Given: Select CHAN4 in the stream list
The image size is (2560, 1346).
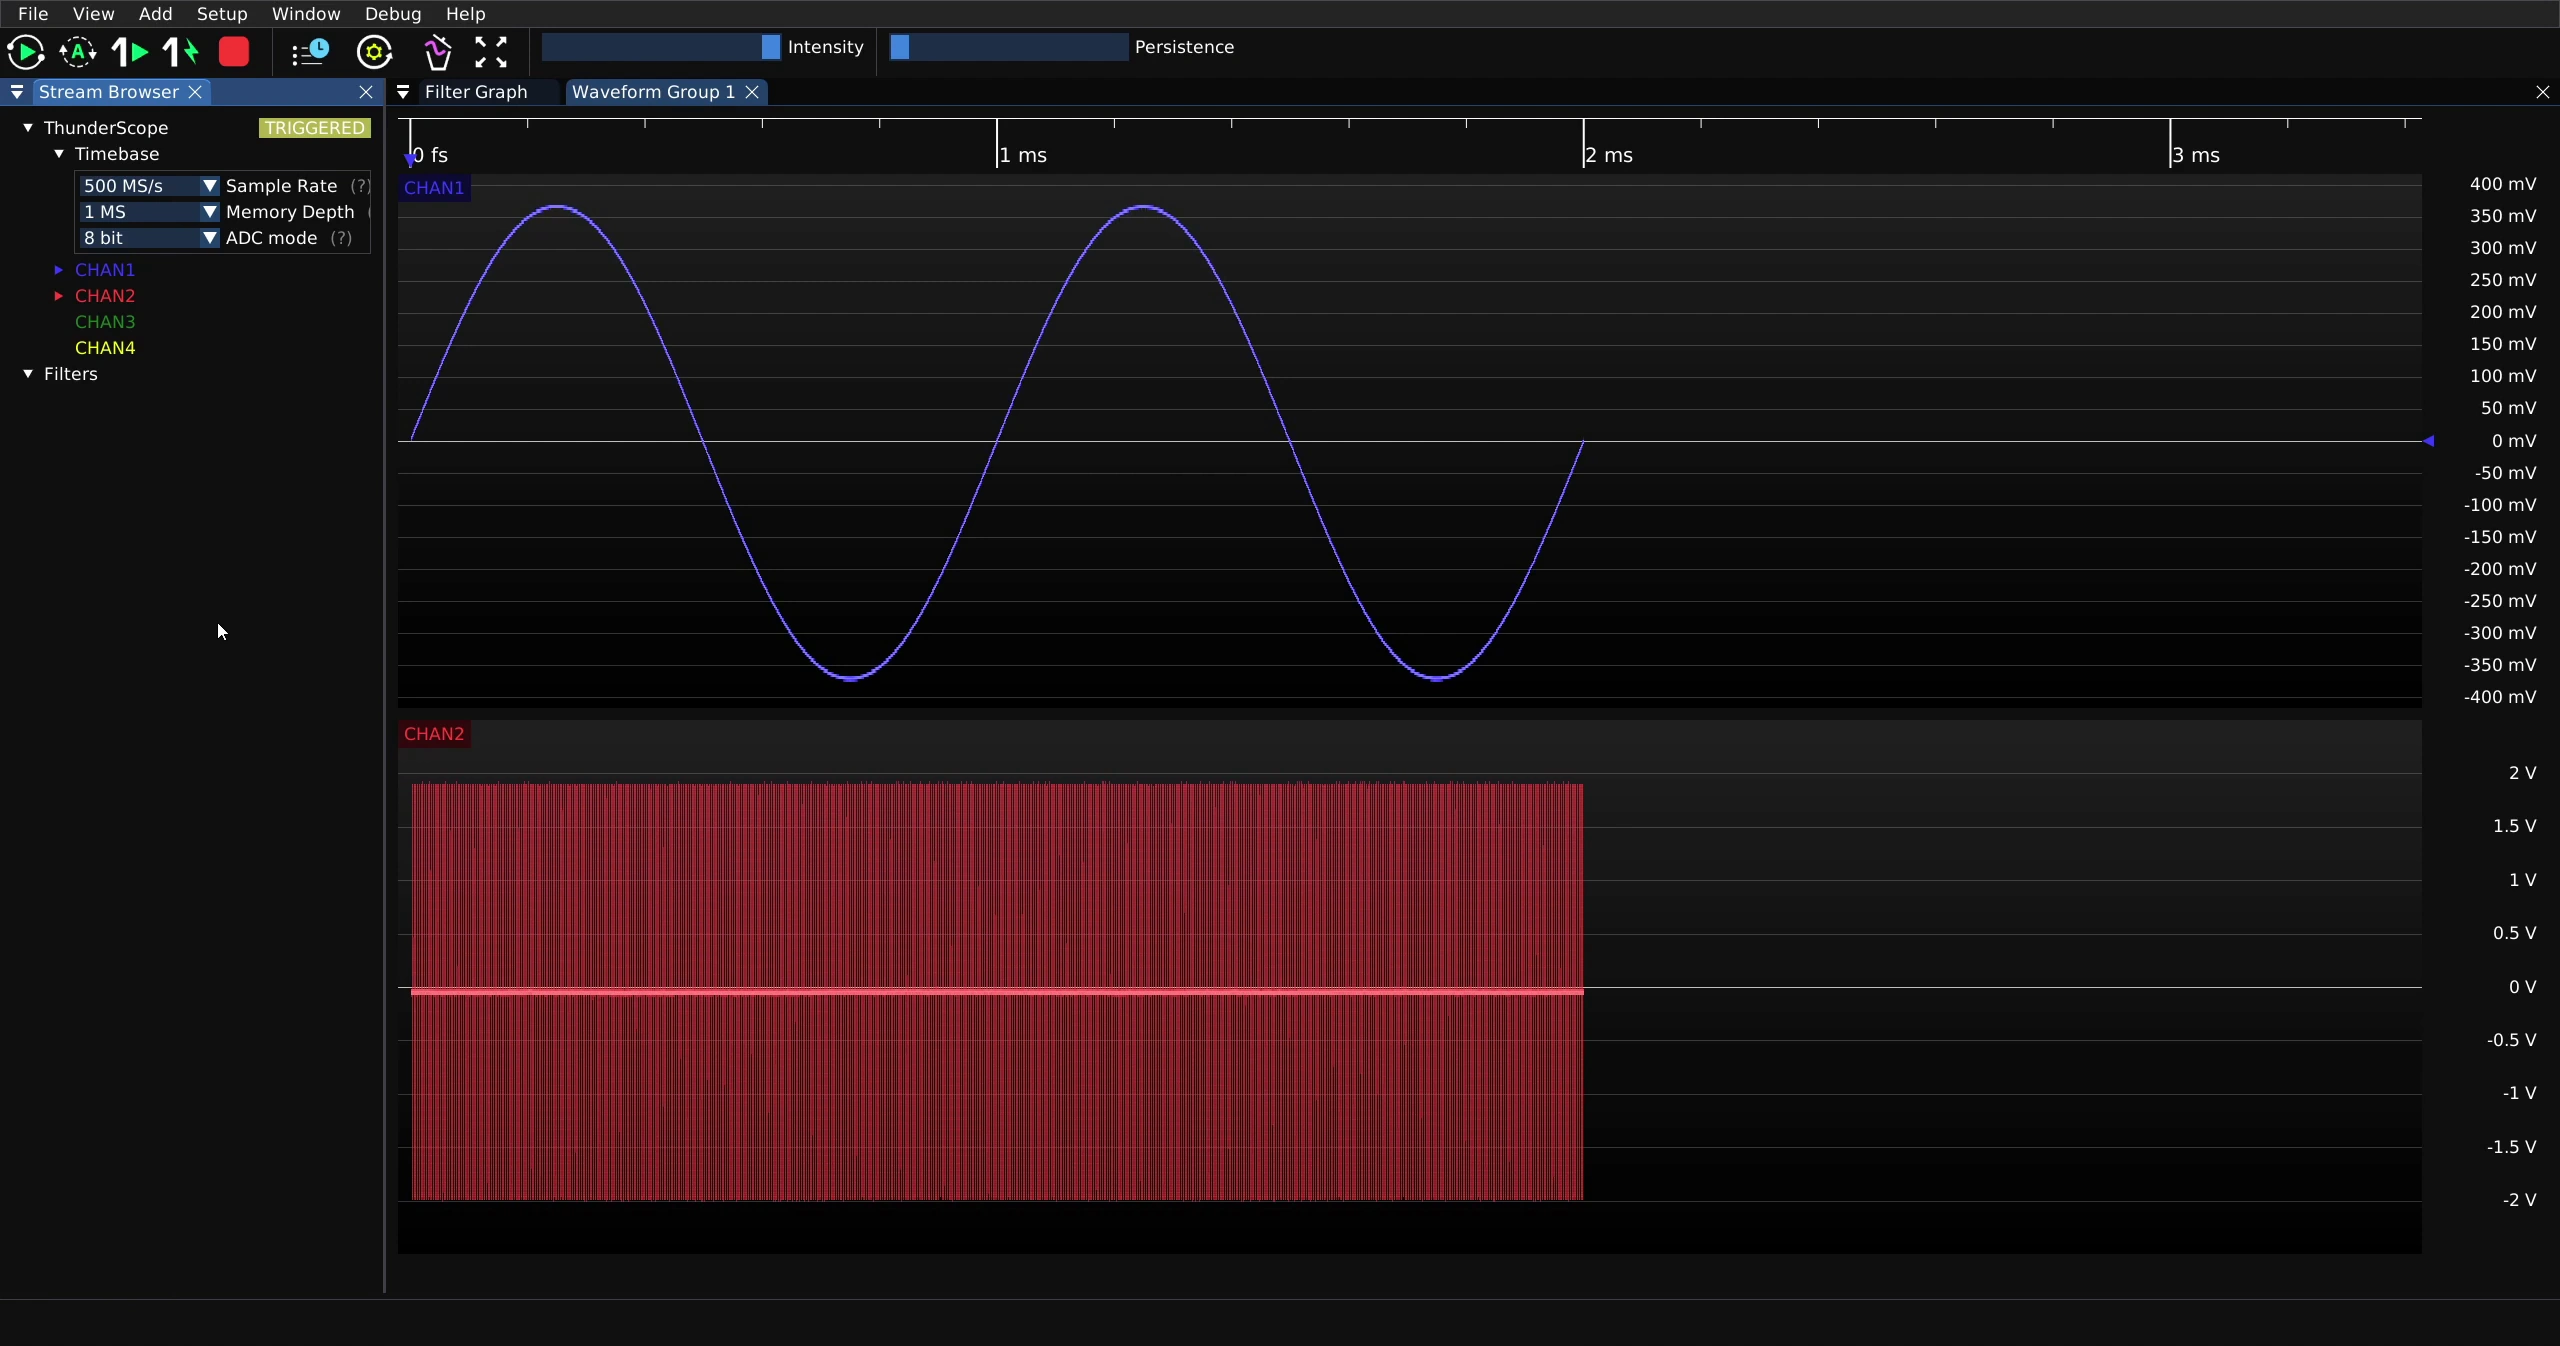Looking at the screenshot, I should pos(105,348).
